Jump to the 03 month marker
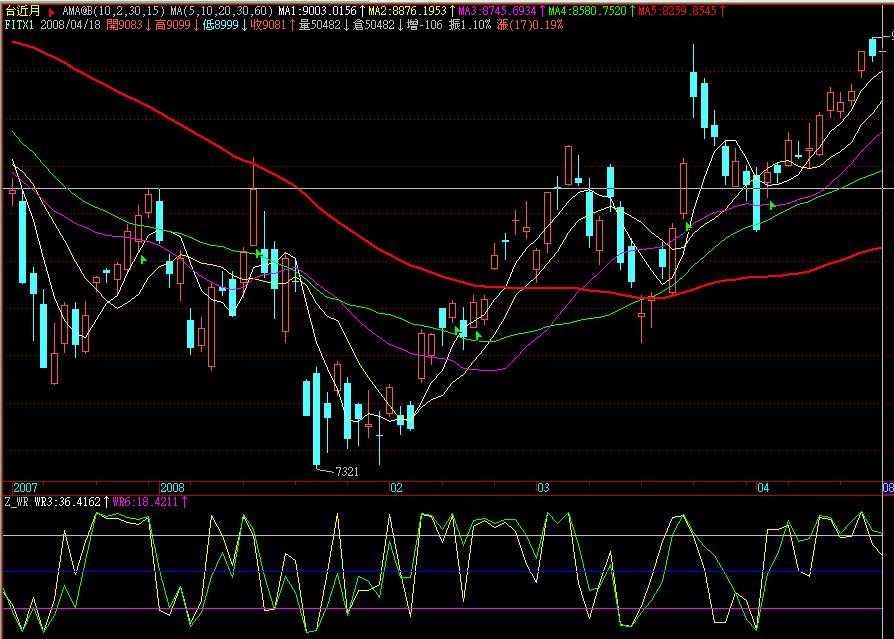The image size is (894, 639). 544,488
